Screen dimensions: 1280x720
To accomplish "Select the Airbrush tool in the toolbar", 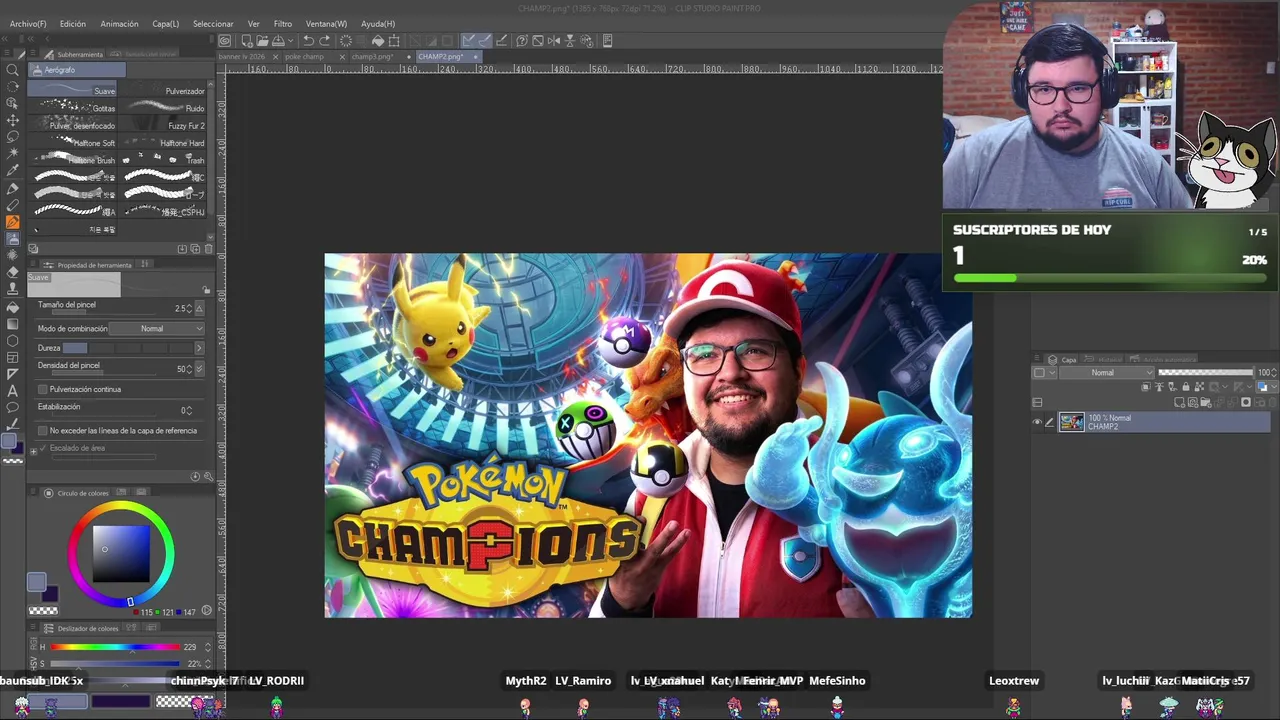I will click(x=13, y=239).
